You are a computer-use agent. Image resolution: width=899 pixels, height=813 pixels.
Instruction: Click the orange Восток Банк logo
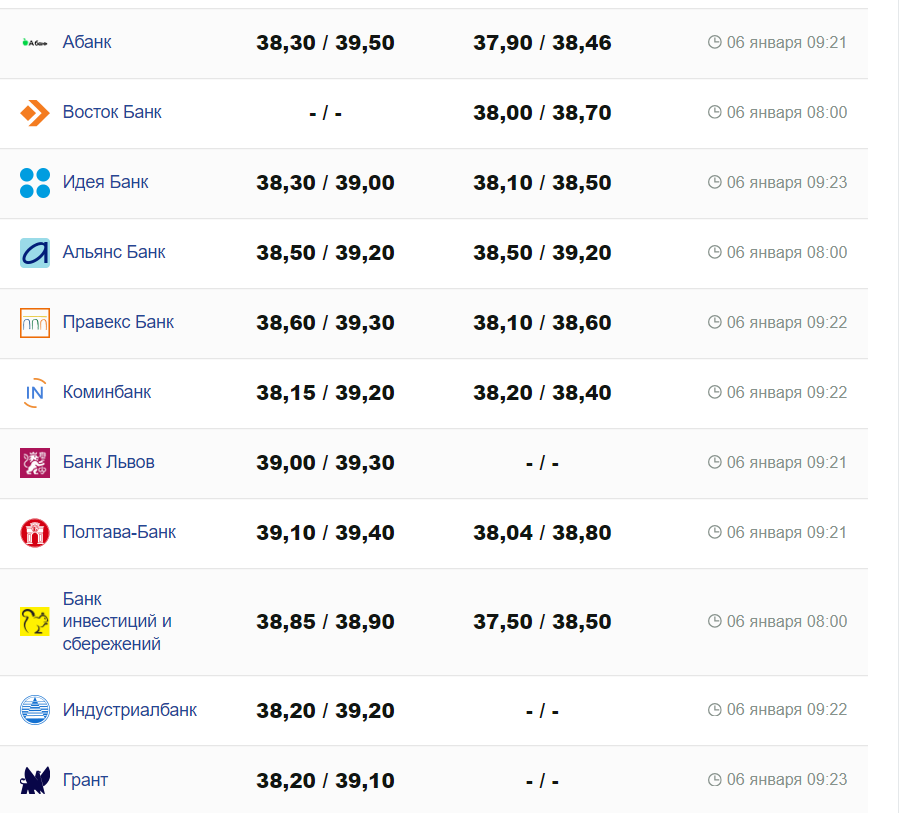coord(35,112)
